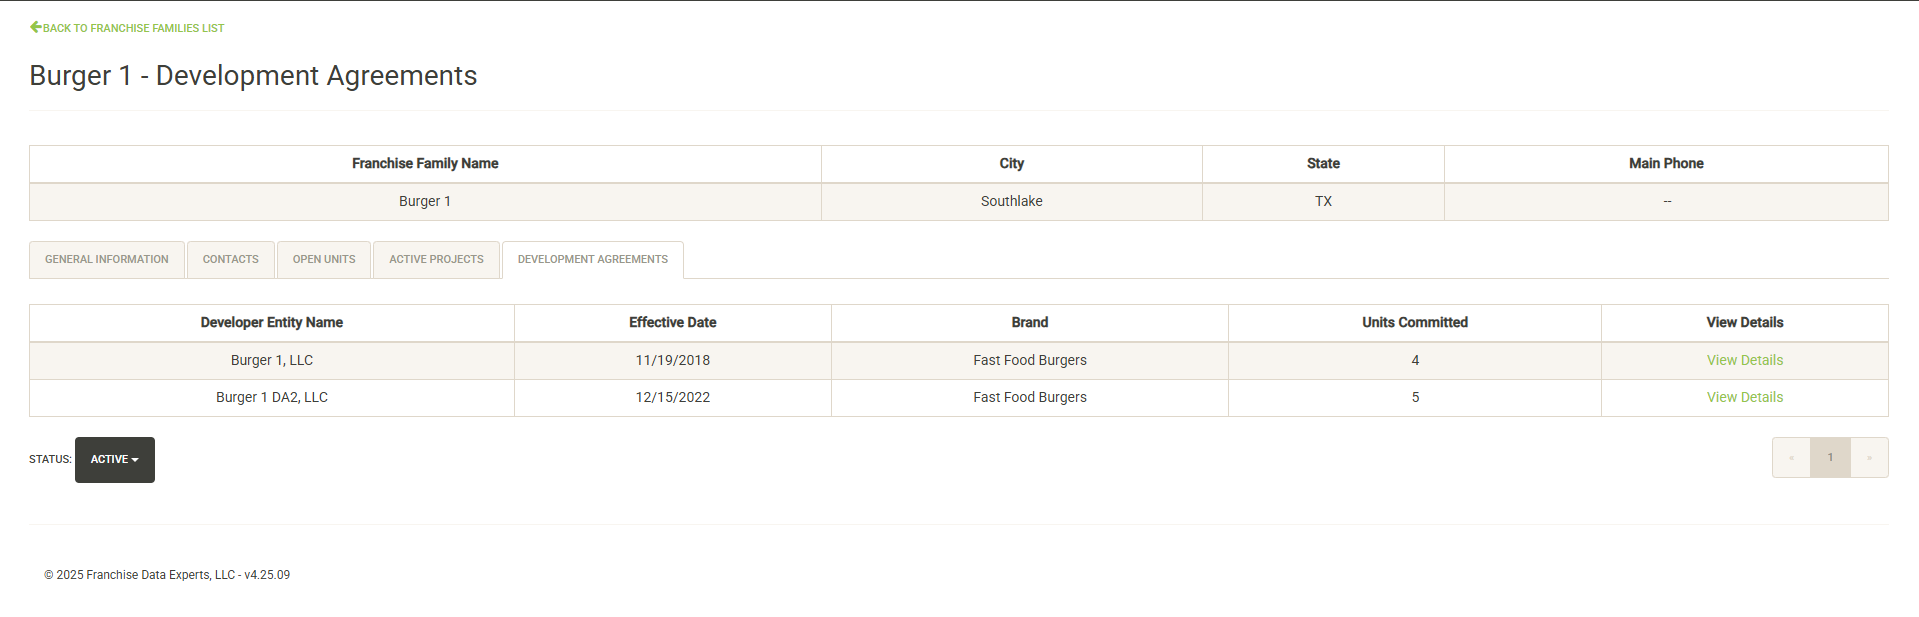
Task: Select the Development Agreements tab
Action: (593, 260)
